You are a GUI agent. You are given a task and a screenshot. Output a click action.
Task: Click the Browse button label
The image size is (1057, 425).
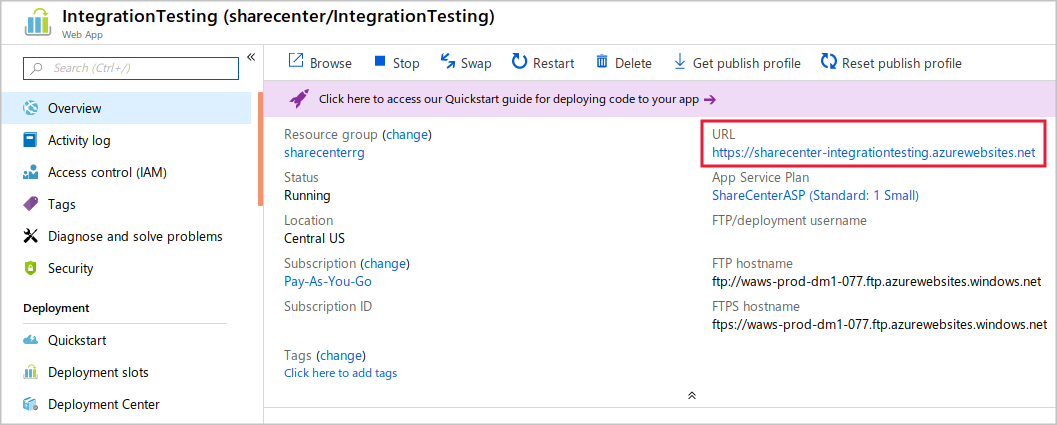click(330, 63)
